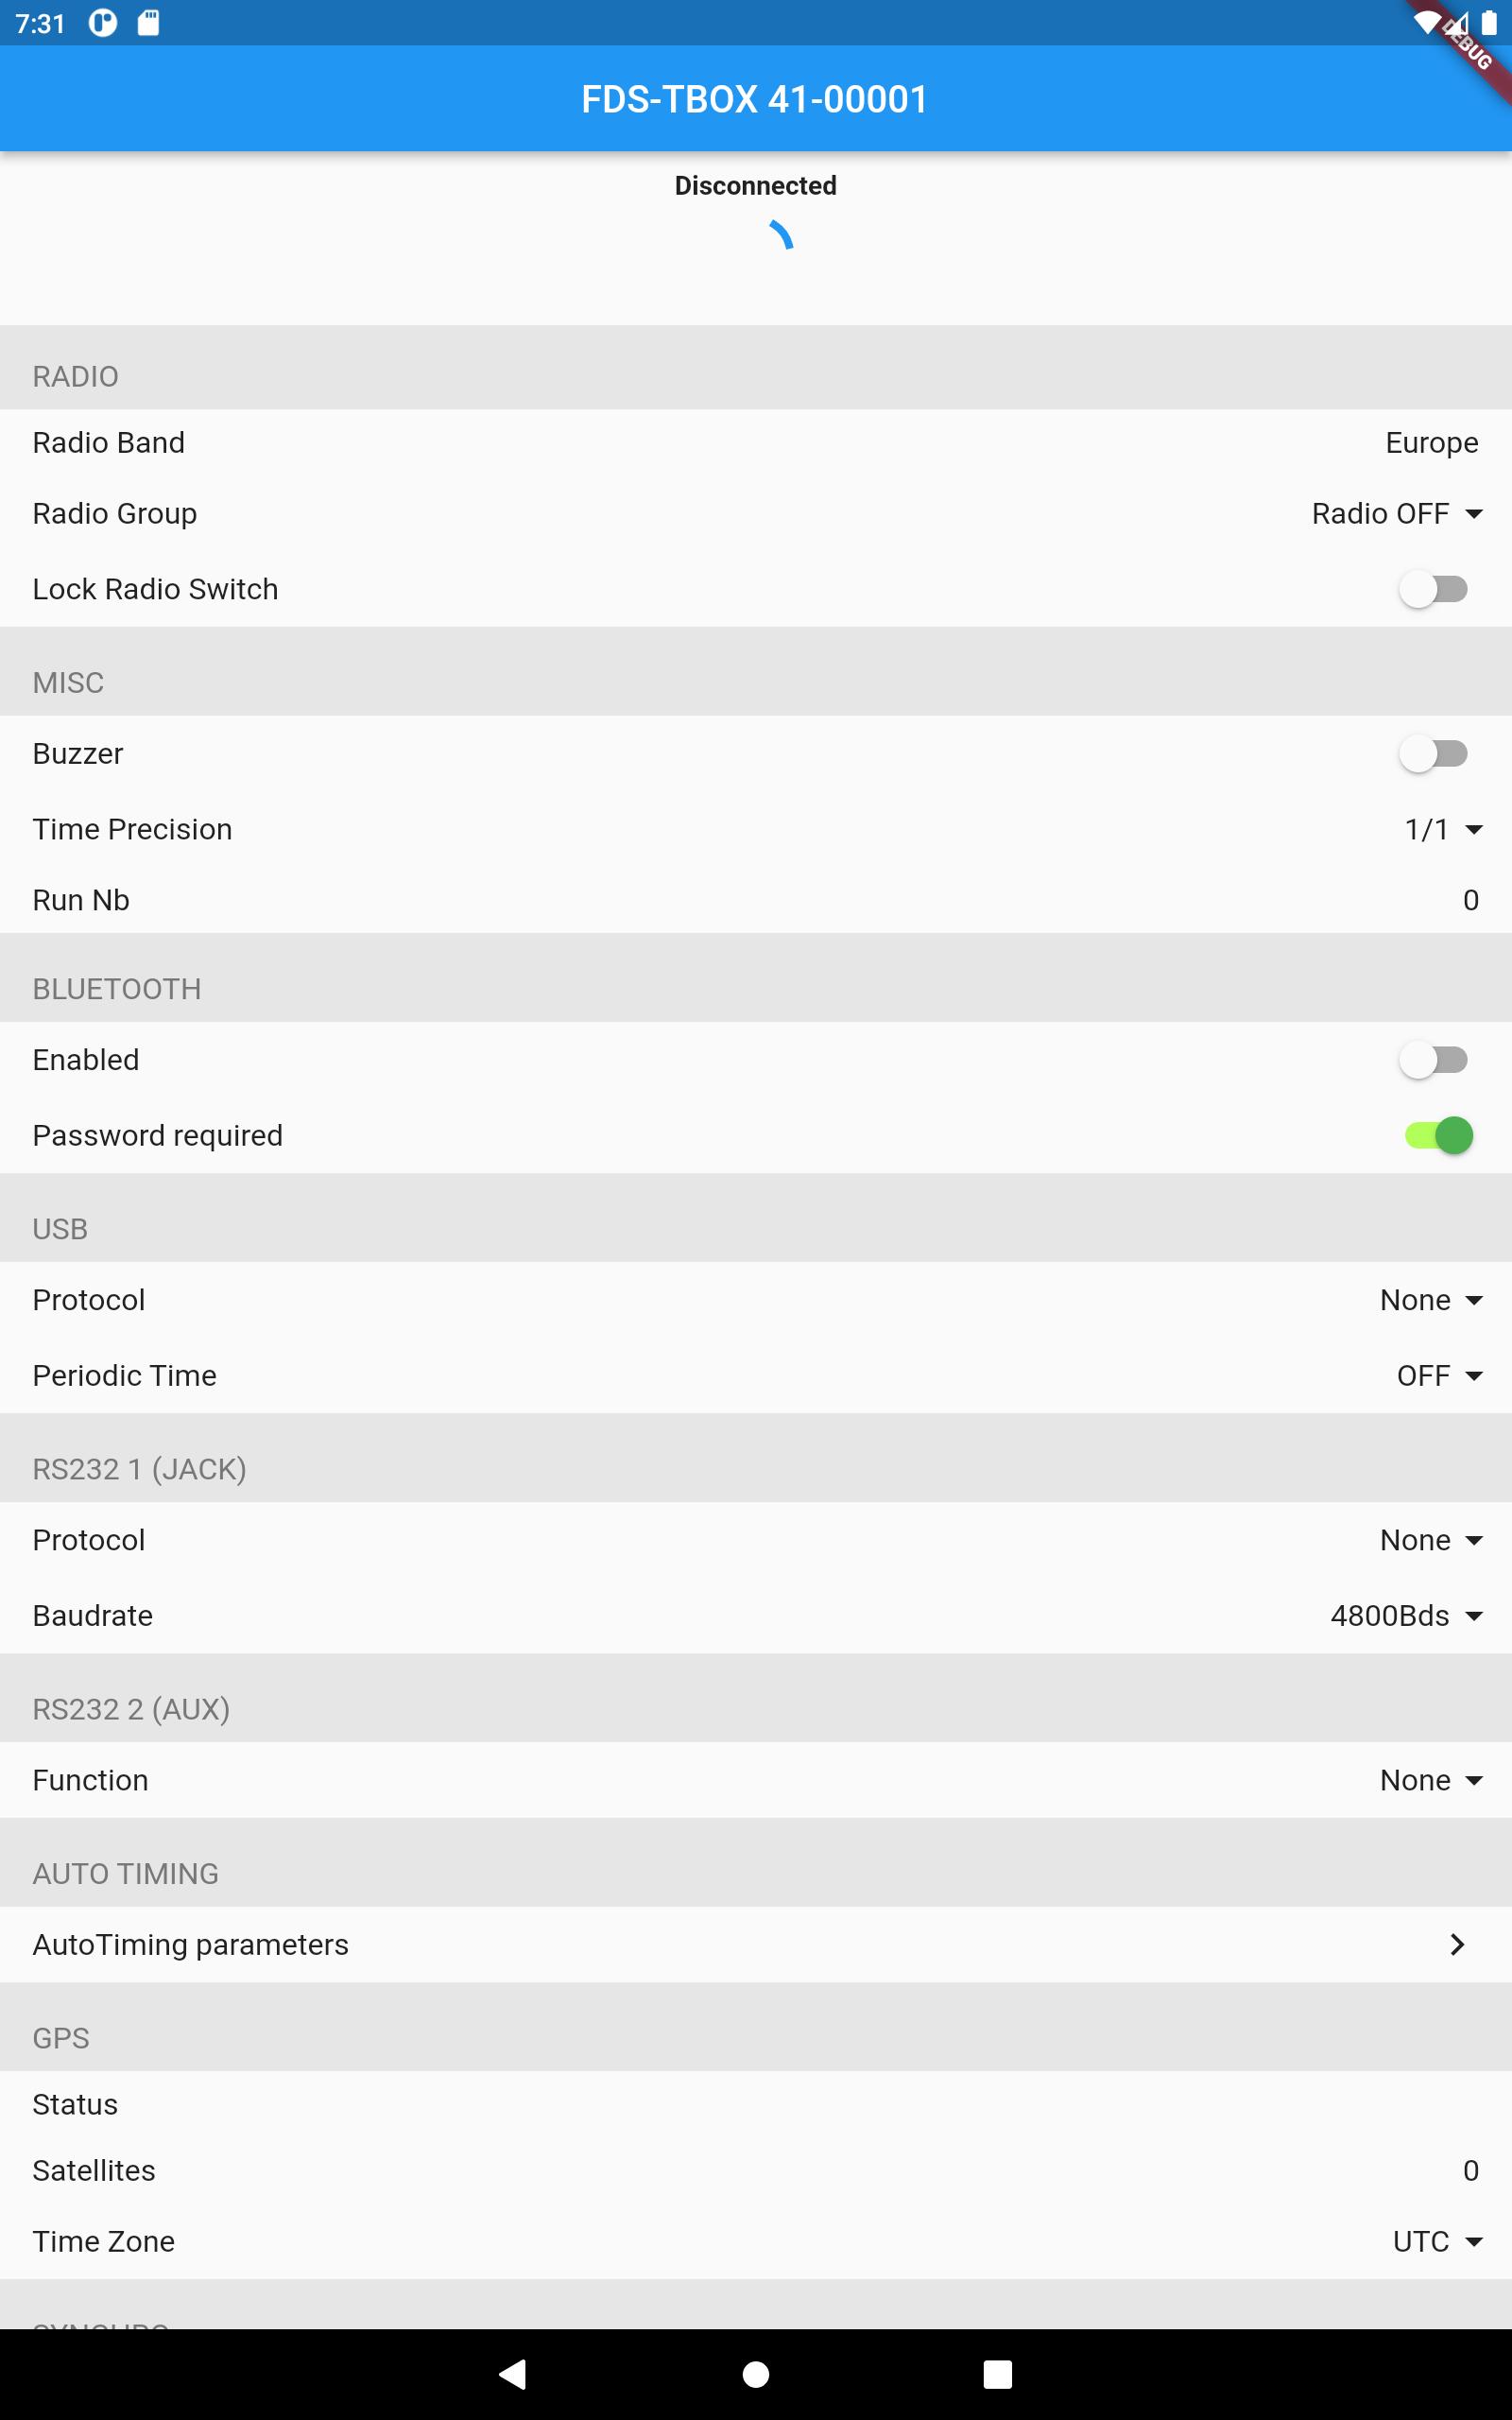Screen dimensions: 1512x2420
Task: Open AutoTiming parameters chevron arrow
Action: tap(1457, 1944)
